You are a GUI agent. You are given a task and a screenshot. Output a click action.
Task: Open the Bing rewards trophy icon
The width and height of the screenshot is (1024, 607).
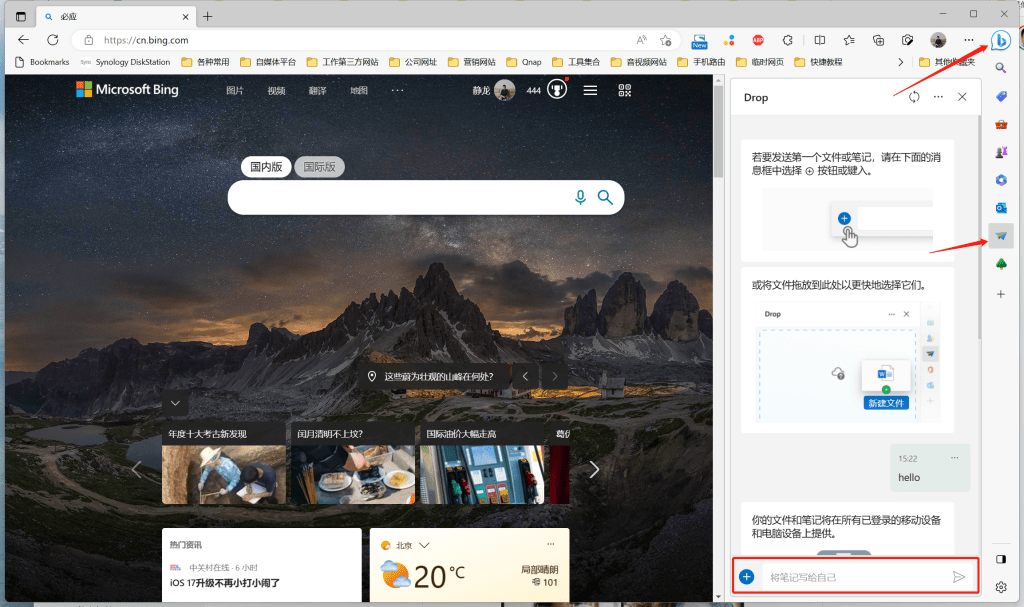tap(557, 90)
